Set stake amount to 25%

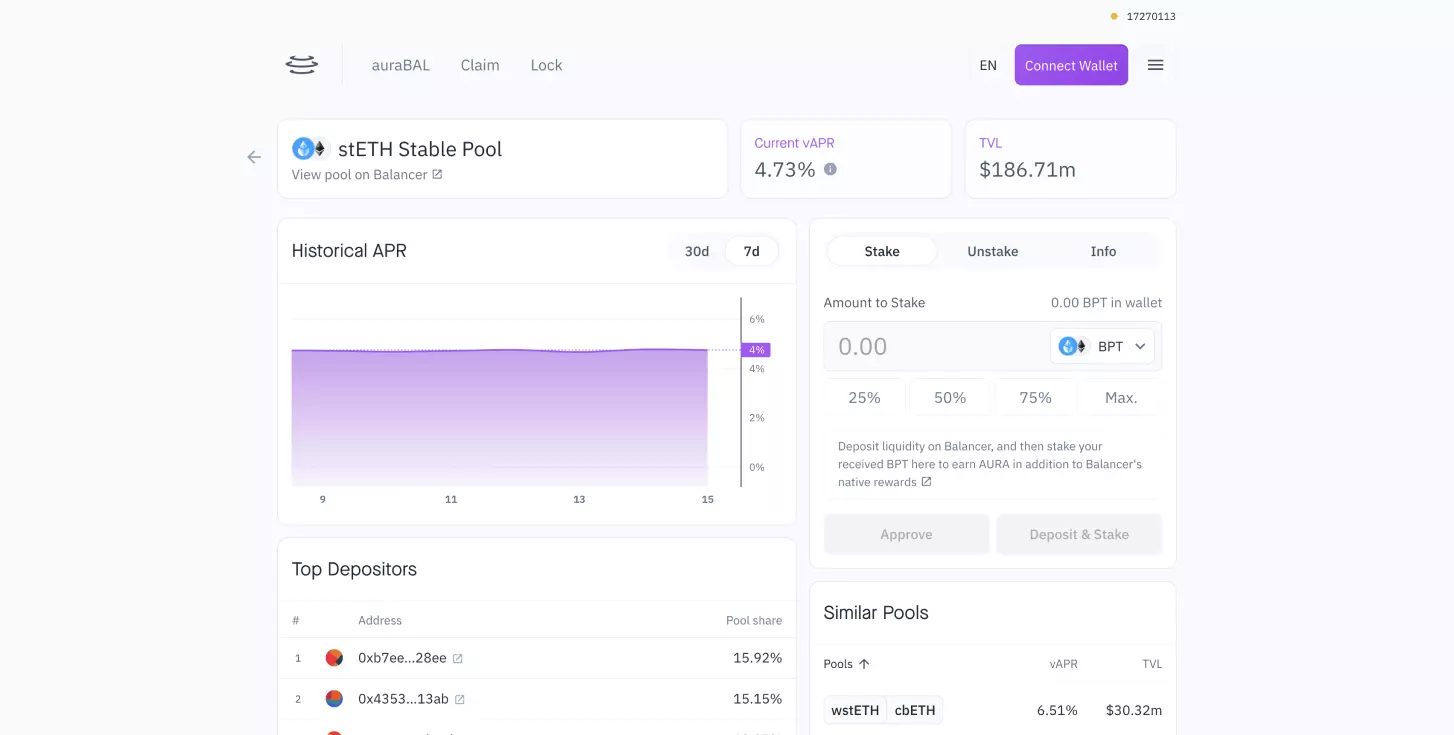tap(864, 397)
